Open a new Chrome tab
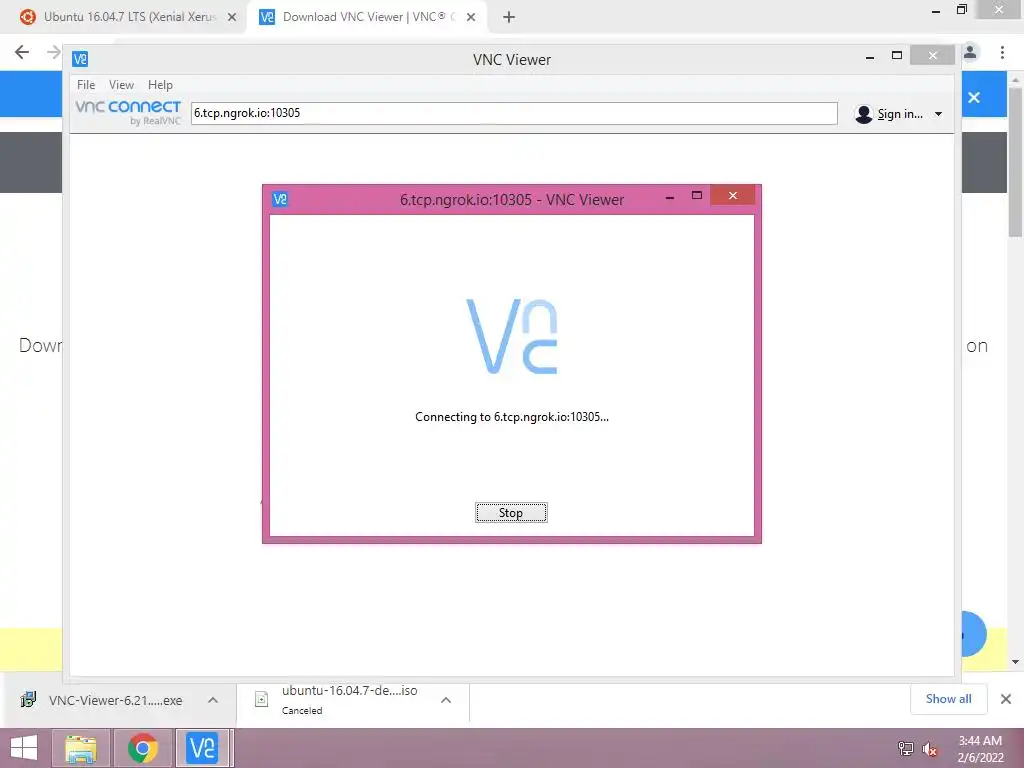The height and width of the screenshot is (768, 1024). coord(509,17)
